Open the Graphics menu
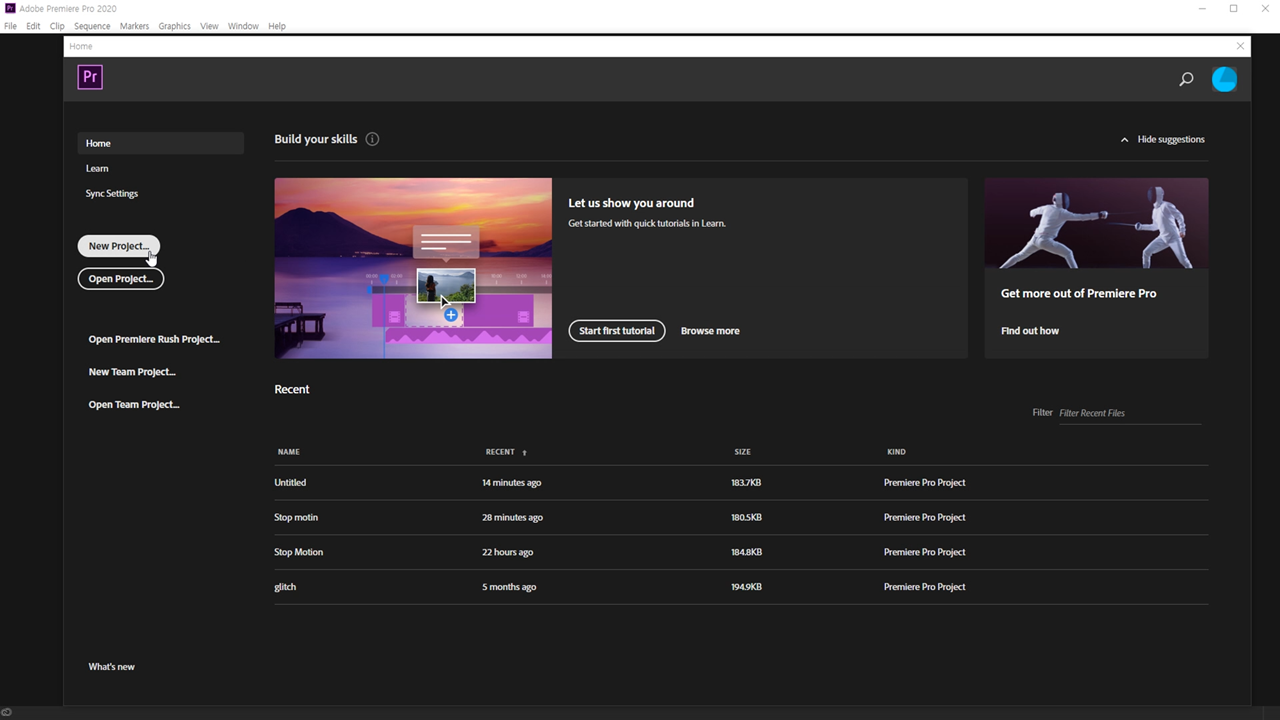This screenshot has height=720, width=1280. 174,26
